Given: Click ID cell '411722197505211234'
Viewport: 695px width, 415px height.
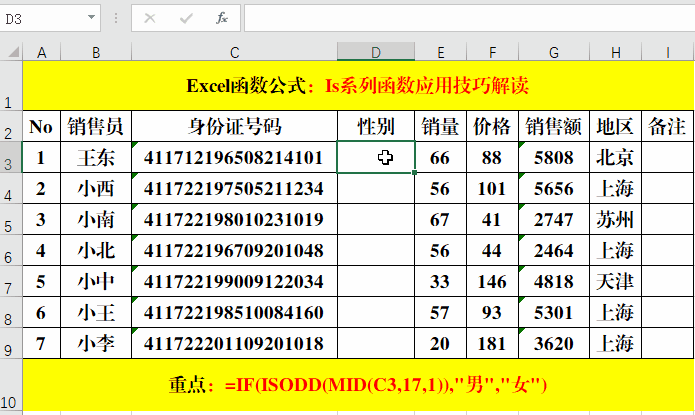Looking at the screenshot, I should (x=234, y=188).
